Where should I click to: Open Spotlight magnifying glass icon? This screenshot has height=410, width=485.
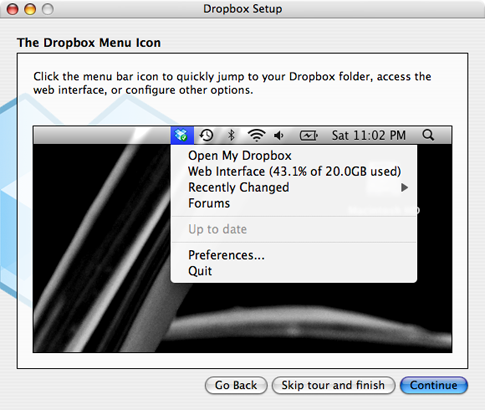pyautogui.click(x=428, y=135)
